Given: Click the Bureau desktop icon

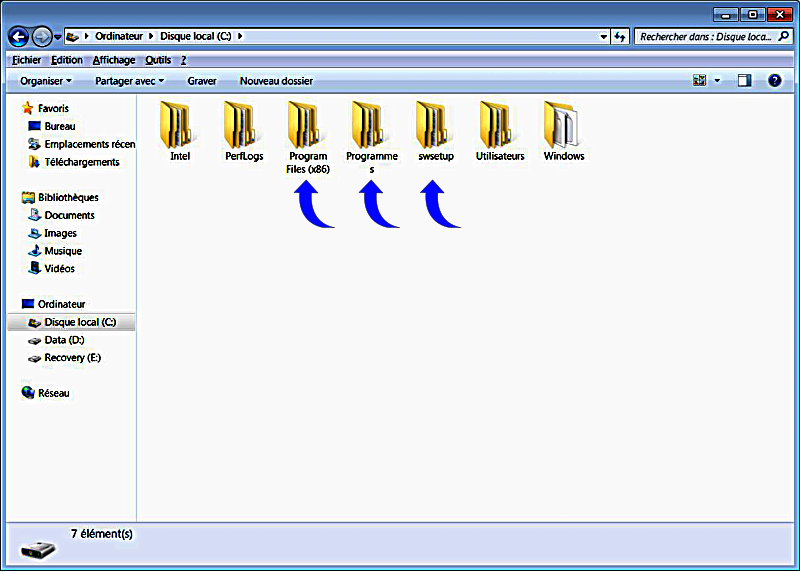Looking at the screenshot, I should (x=34, y=126).
